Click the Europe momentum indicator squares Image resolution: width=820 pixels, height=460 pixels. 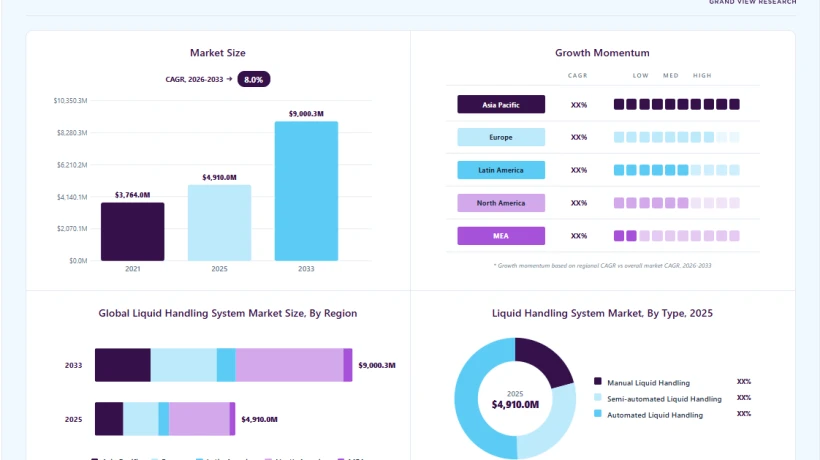point(677,137)
